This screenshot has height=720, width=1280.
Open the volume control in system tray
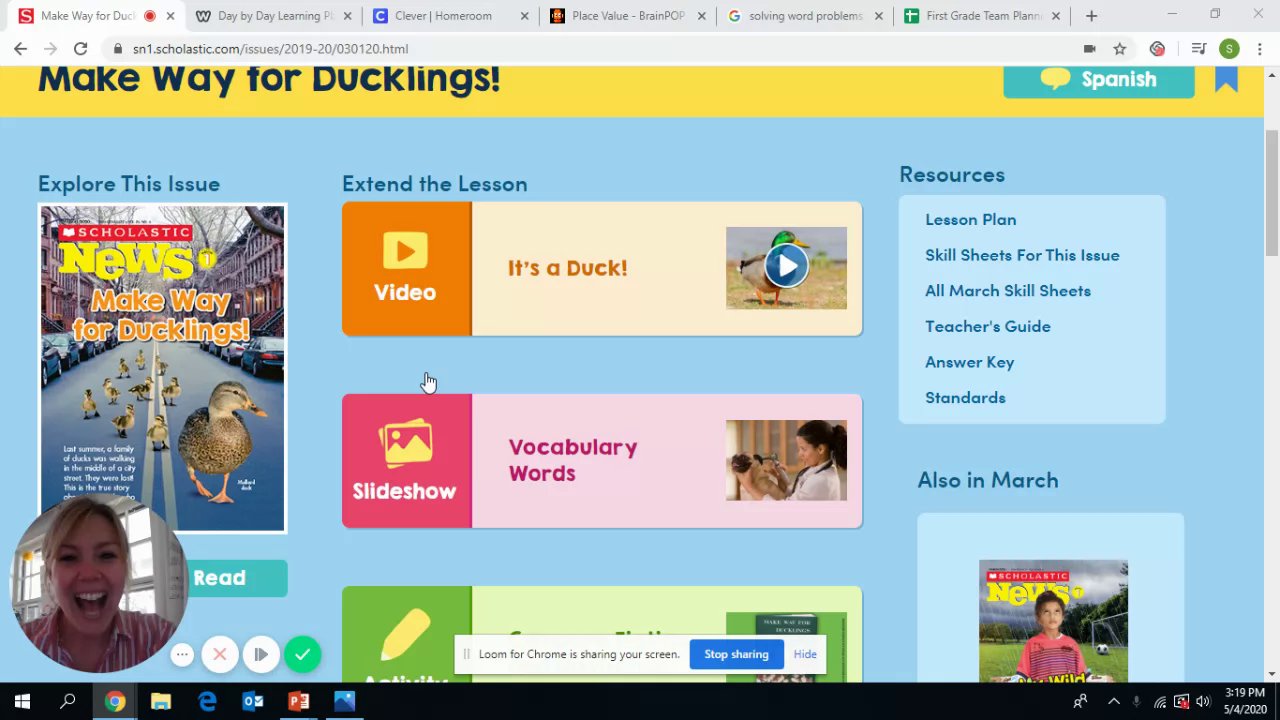click(x=1203, y=702)
